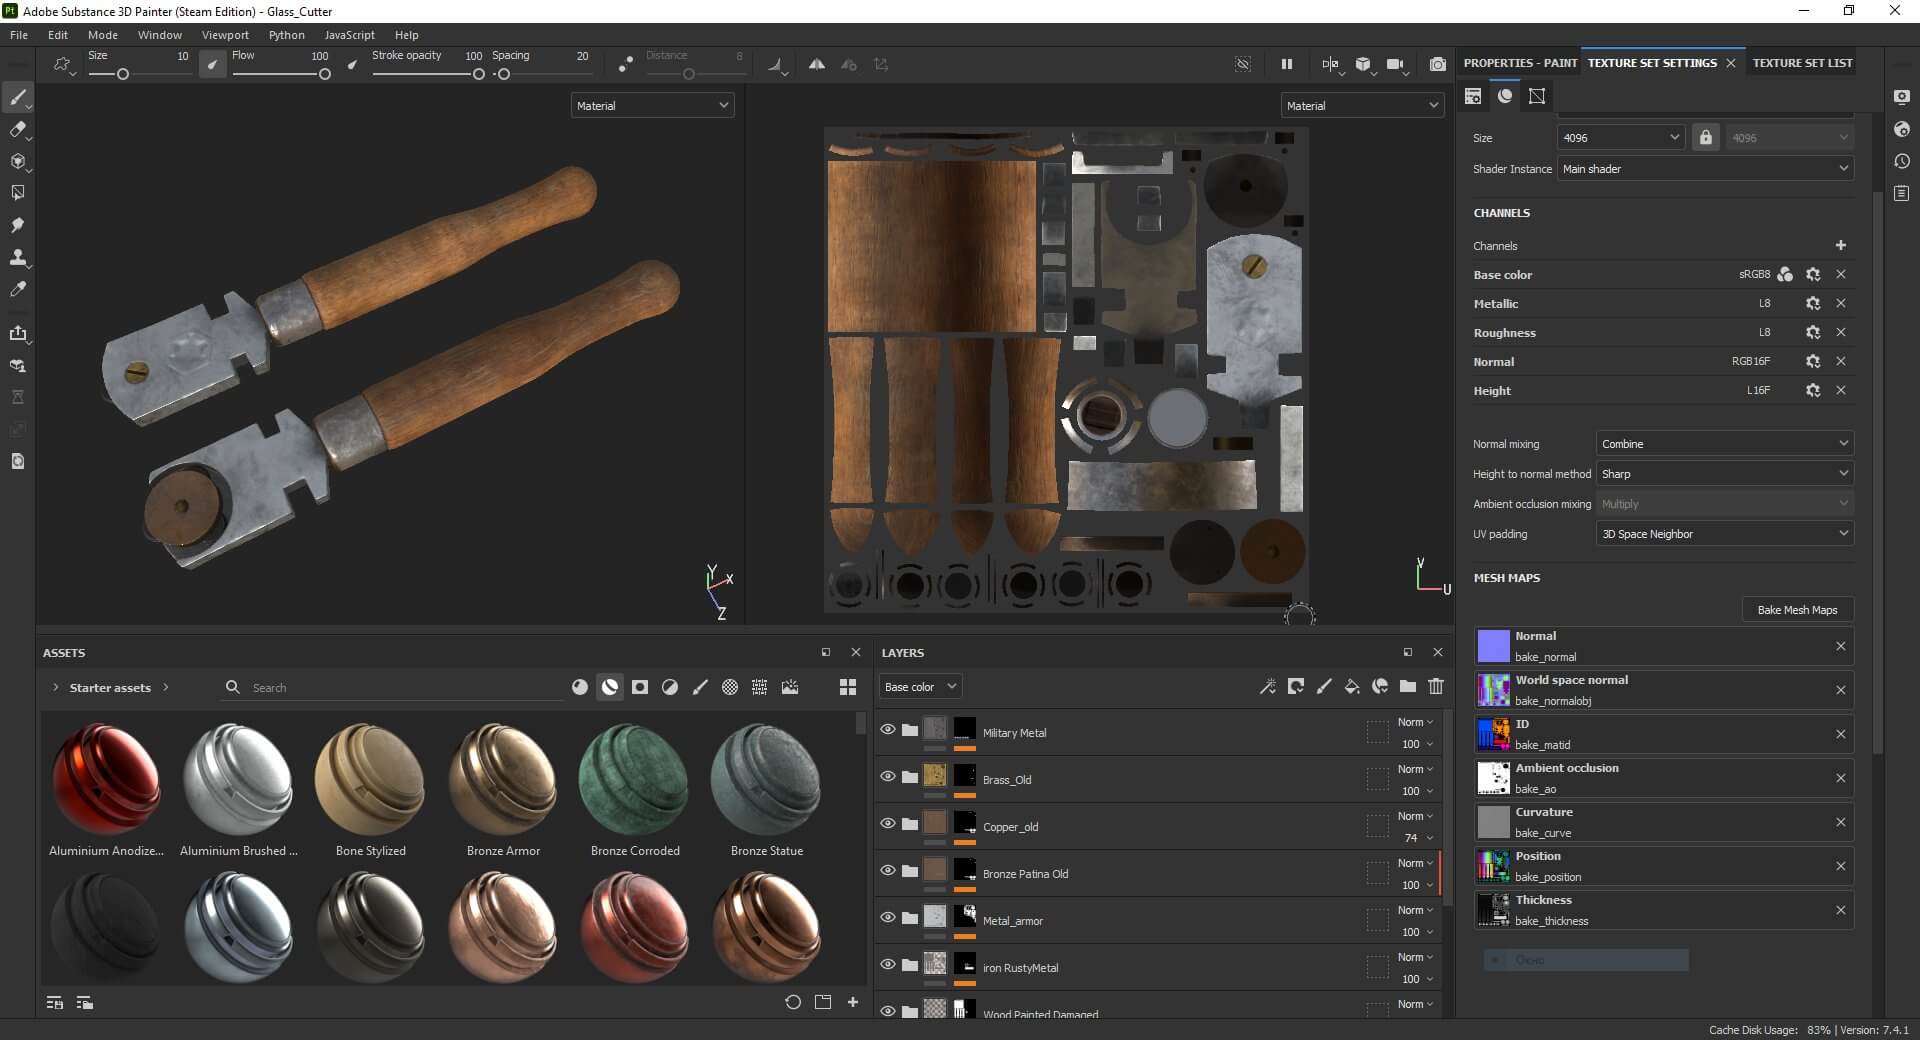The width and height of the screenshot is (1920, 1040).
Task: Pick the Material Picker eyedropper tool
Action: point(17,289)
